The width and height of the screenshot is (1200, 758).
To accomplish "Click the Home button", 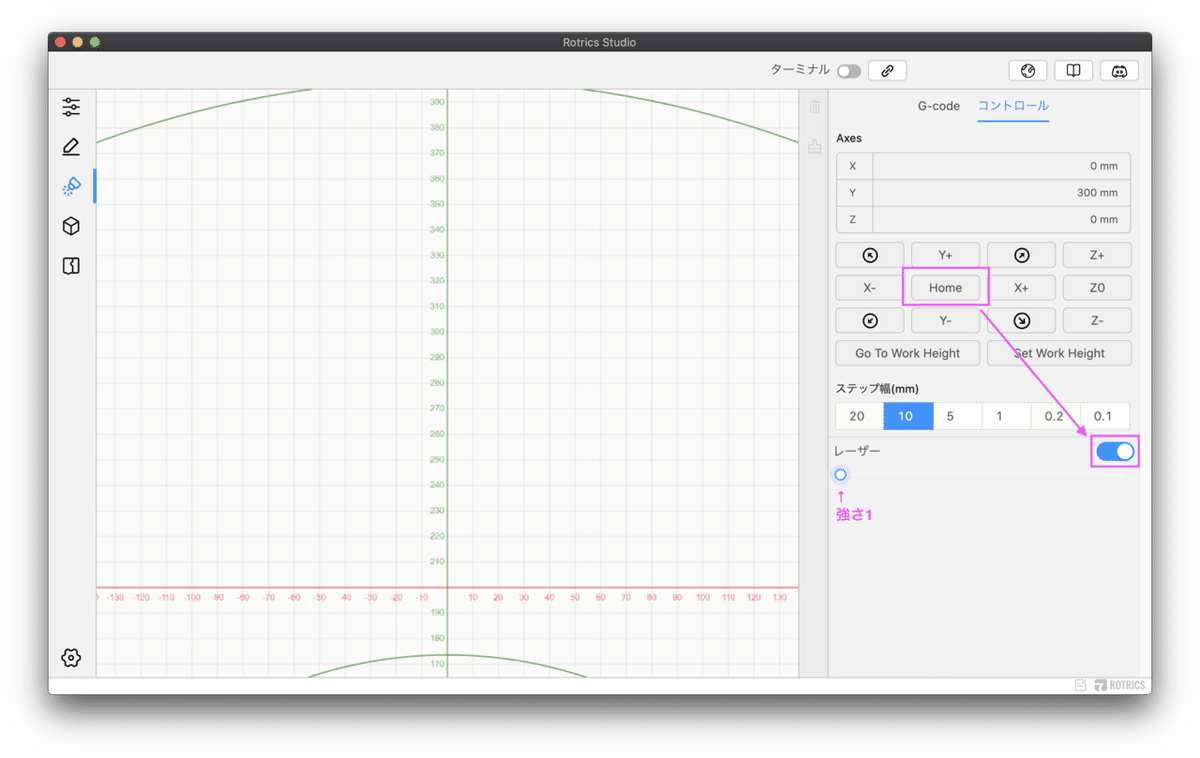I will pos(945,288).
